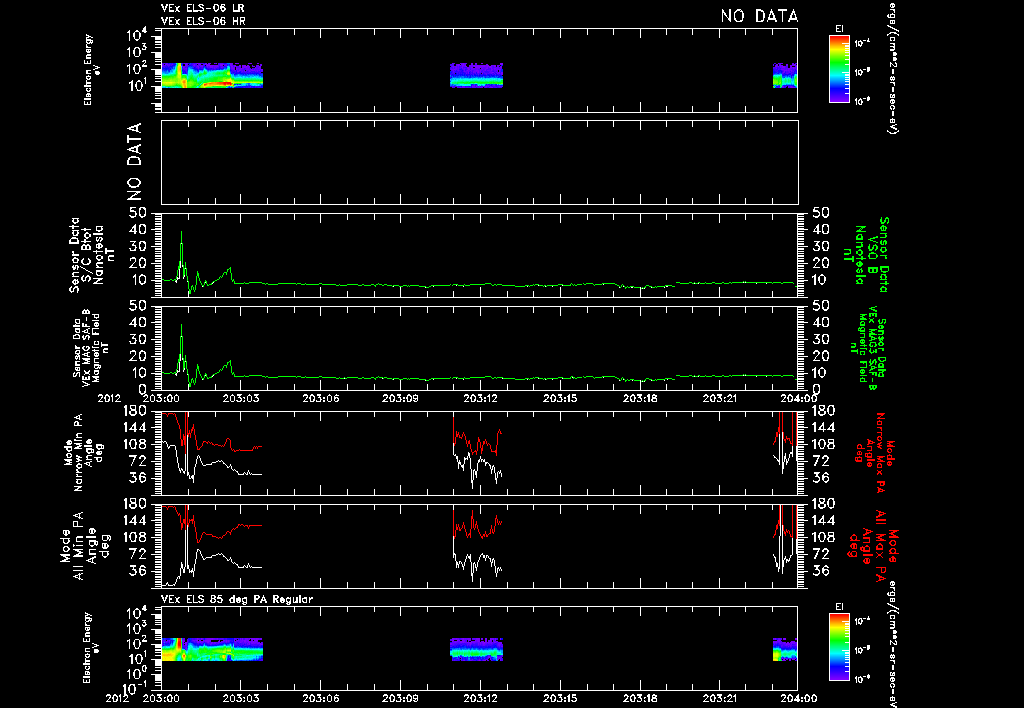The width and height of the screenshot is (1024, 708).
Task: Click the 40 nT peak in the MAG SAF-B plot
Action: (182, 327)
